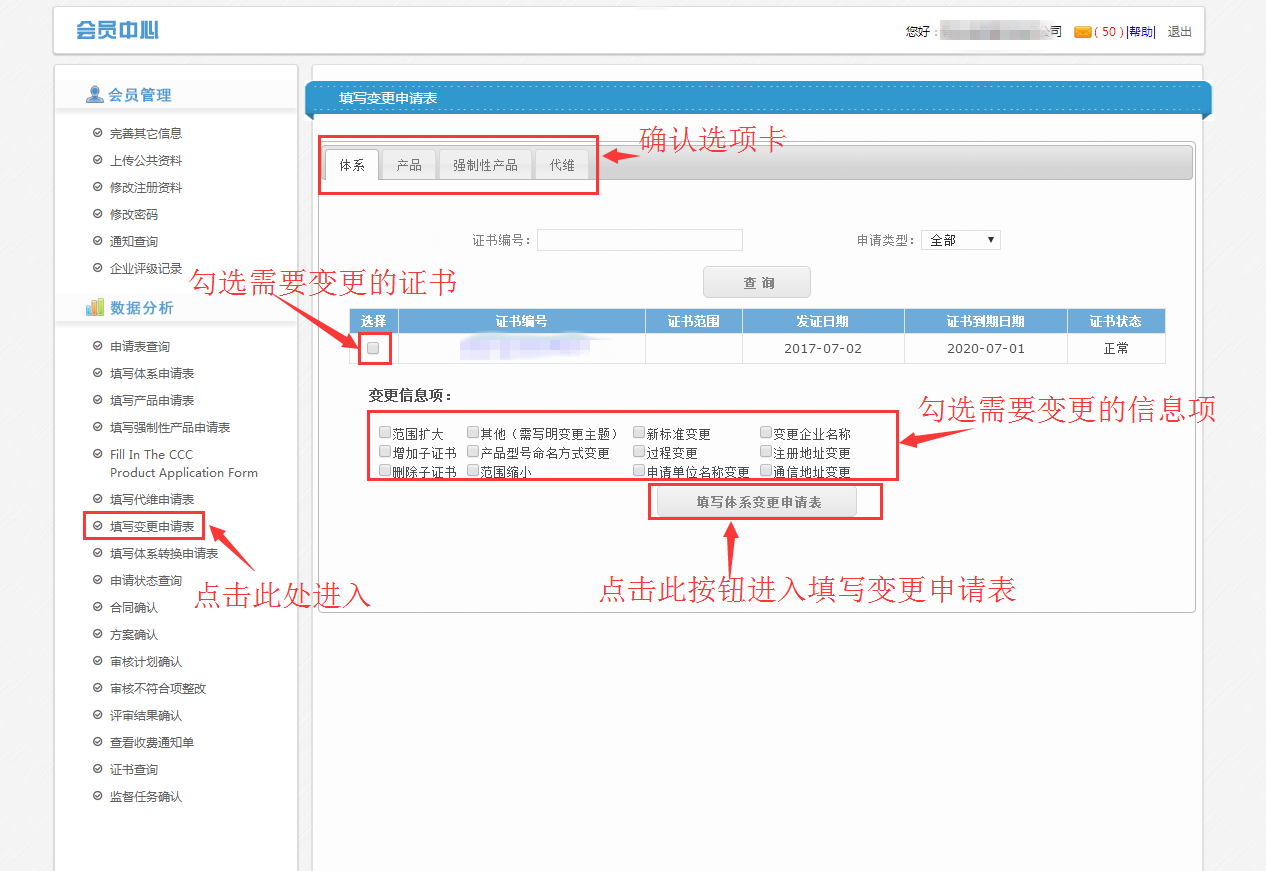Viewport: 1266px width, 871px height.
Task: Select the 新标准变更 checkbox
Action: (639, 433)
